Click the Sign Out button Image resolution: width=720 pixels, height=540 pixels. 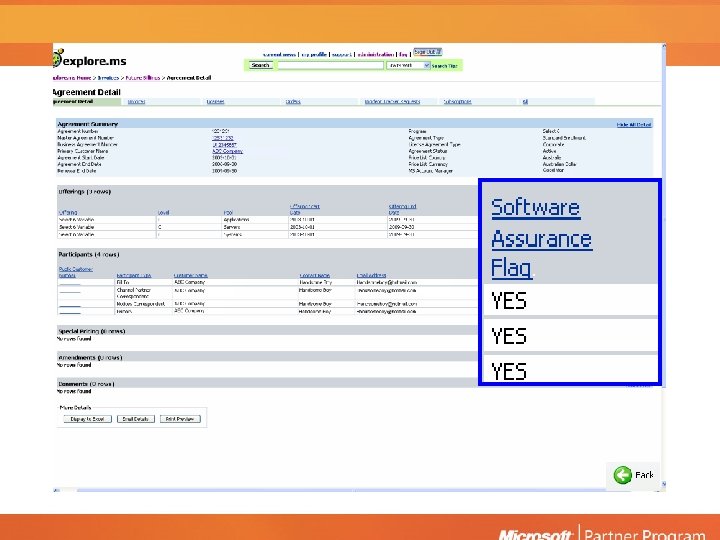click(427, 52)
